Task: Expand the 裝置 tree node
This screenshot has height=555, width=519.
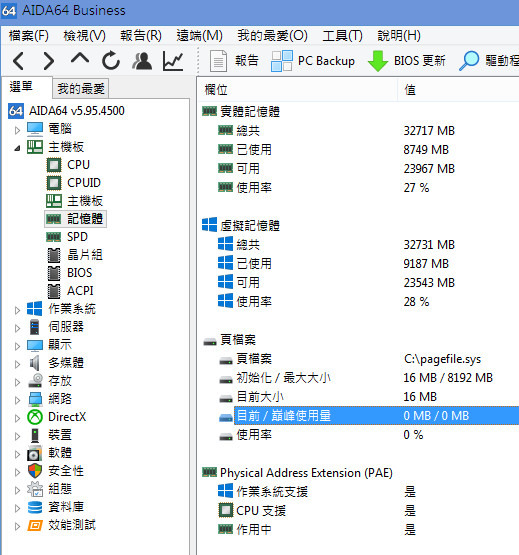Action: click(17, 436)
